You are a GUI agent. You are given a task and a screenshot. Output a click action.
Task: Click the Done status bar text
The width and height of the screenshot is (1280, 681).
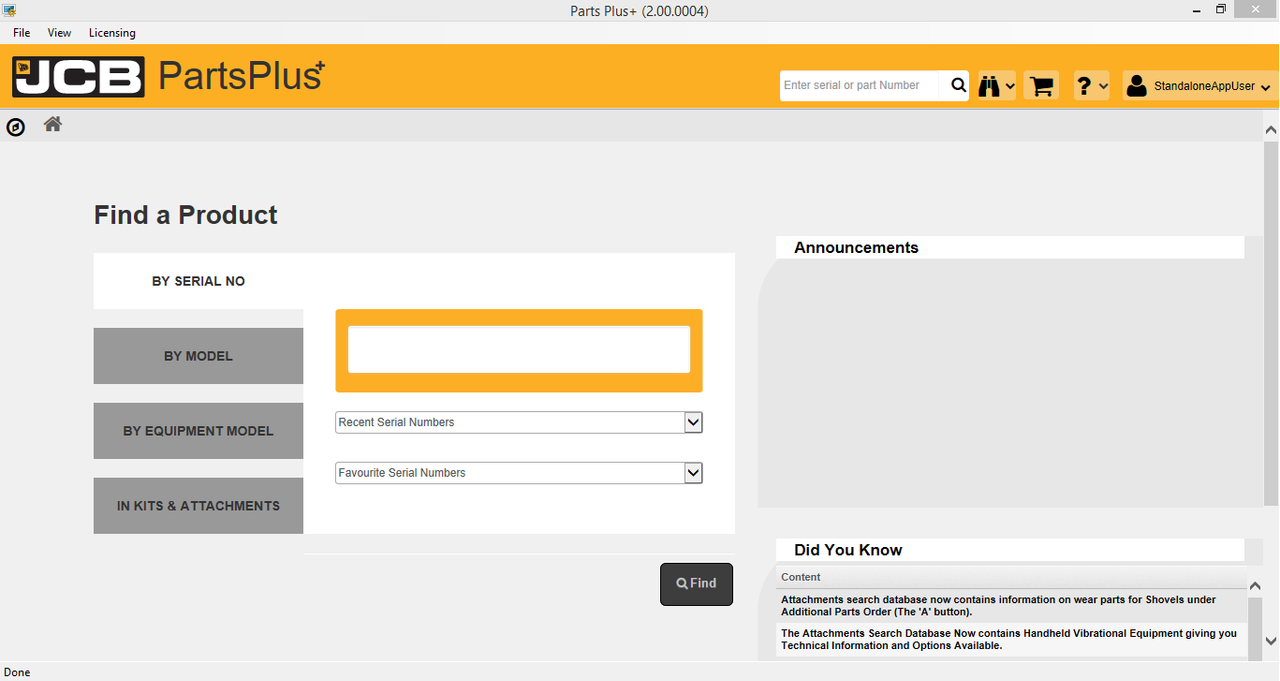point(17,672)
